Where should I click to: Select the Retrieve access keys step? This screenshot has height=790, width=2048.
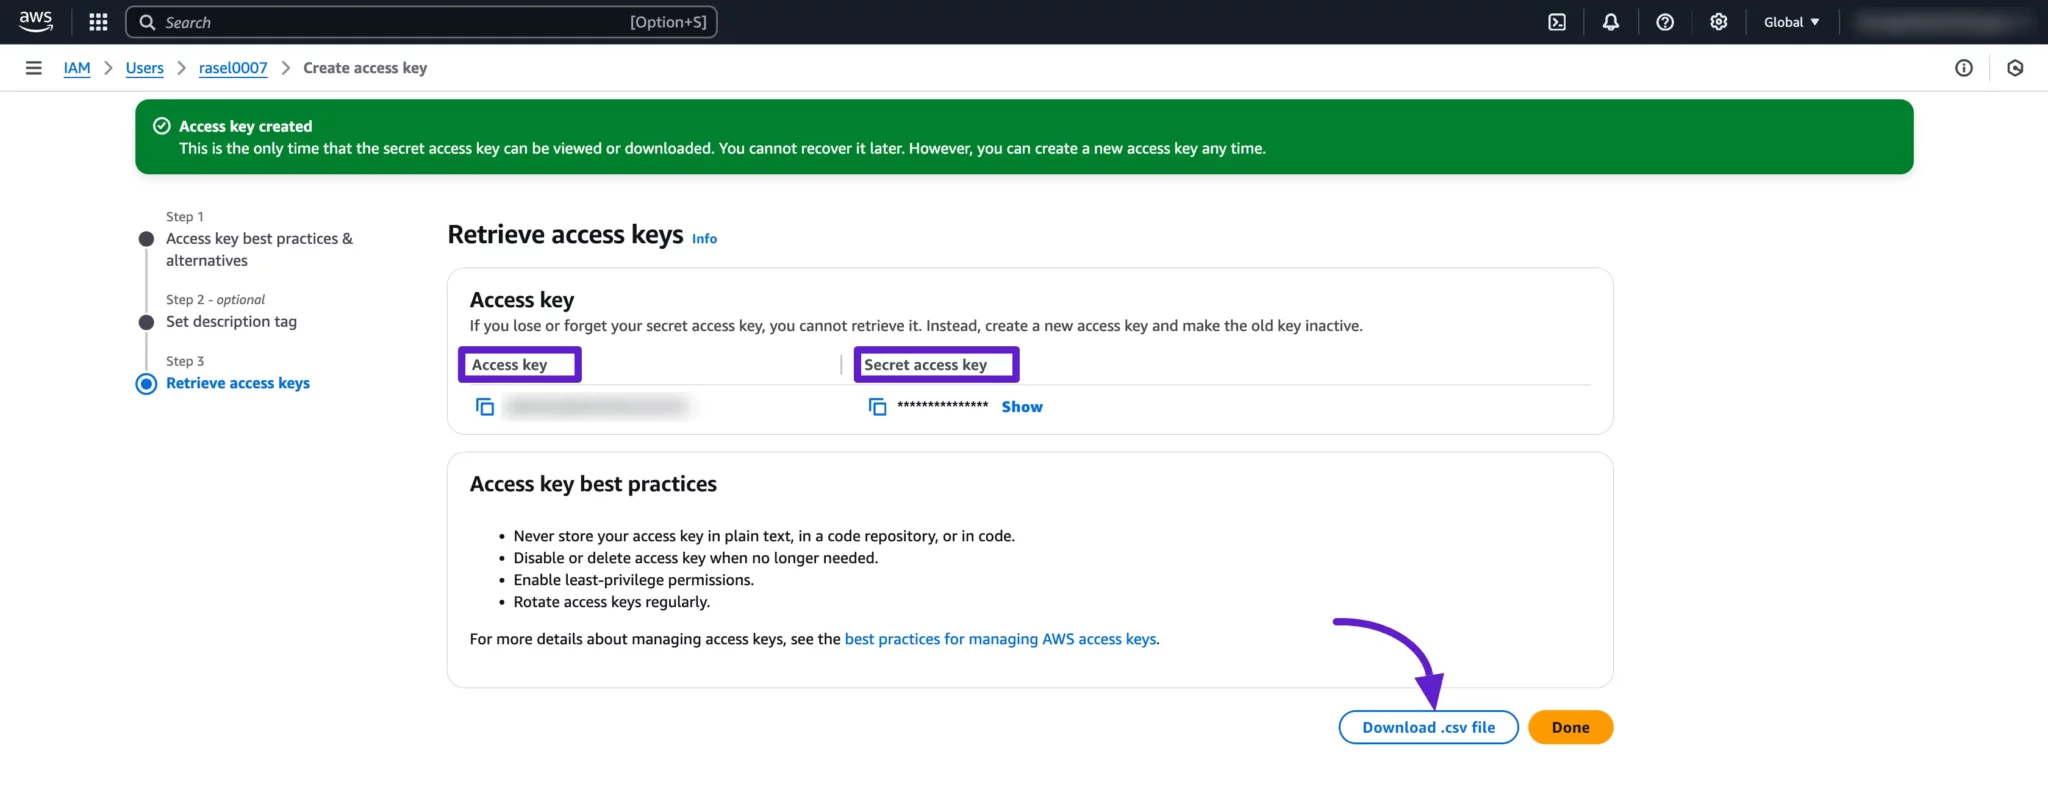[x=237, y=383]
